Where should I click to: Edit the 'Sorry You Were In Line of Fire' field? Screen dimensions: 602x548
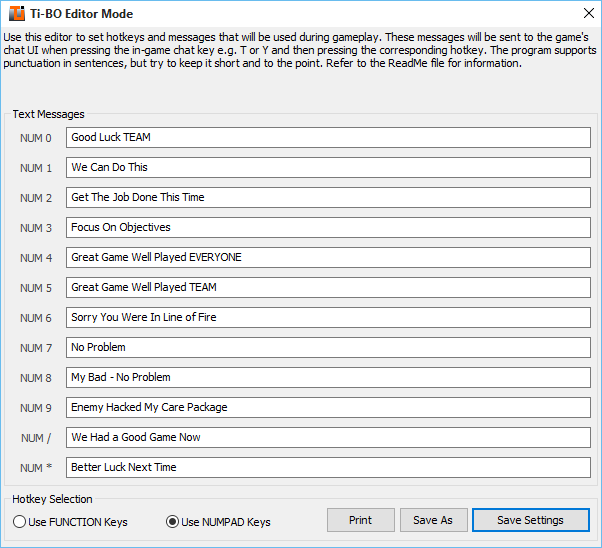point(328,317)
